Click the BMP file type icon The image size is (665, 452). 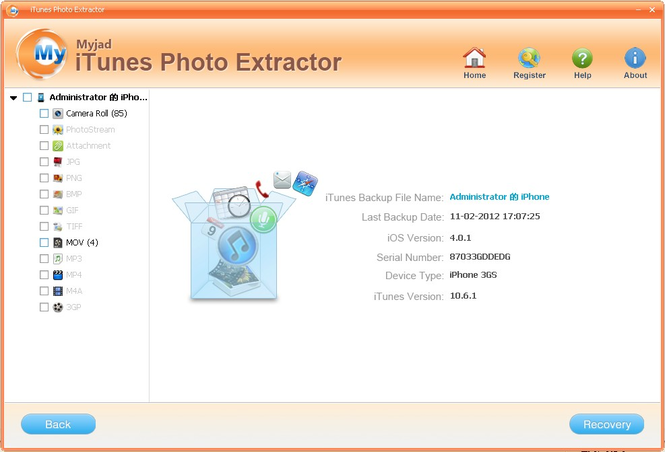(58, 194)
